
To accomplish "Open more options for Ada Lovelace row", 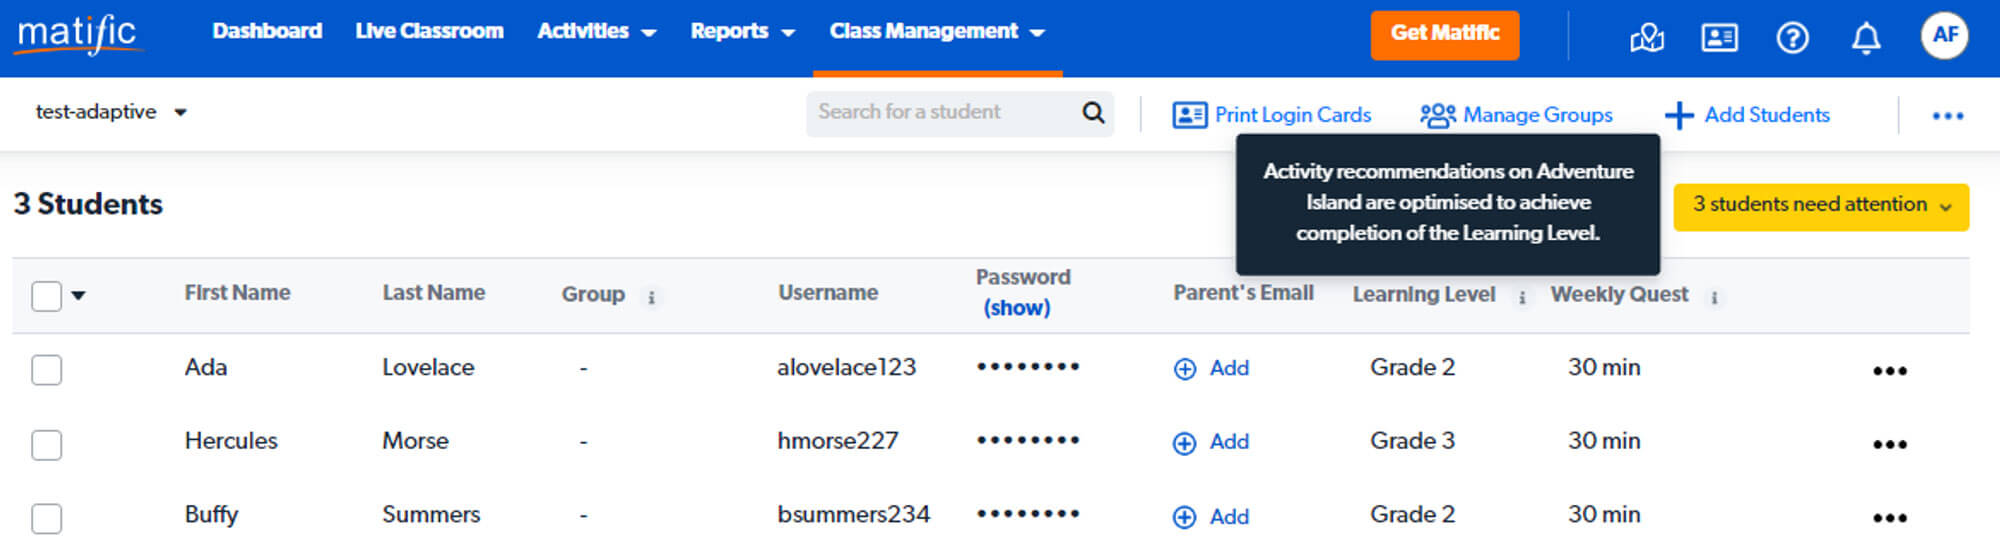I will coord(1889,371).
